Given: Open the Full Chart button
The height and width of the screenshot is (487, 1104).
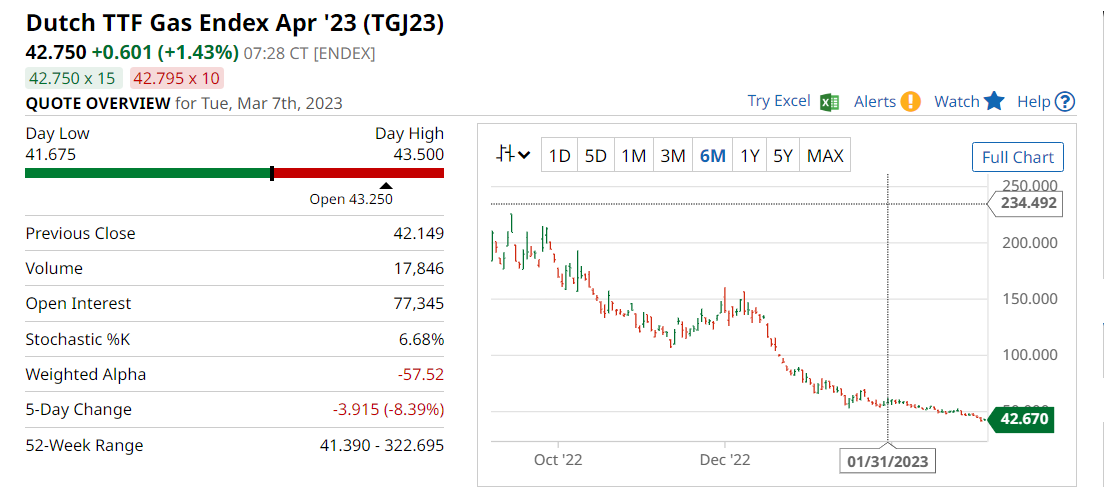Looking at the screenshot, I should [1017, 157].
